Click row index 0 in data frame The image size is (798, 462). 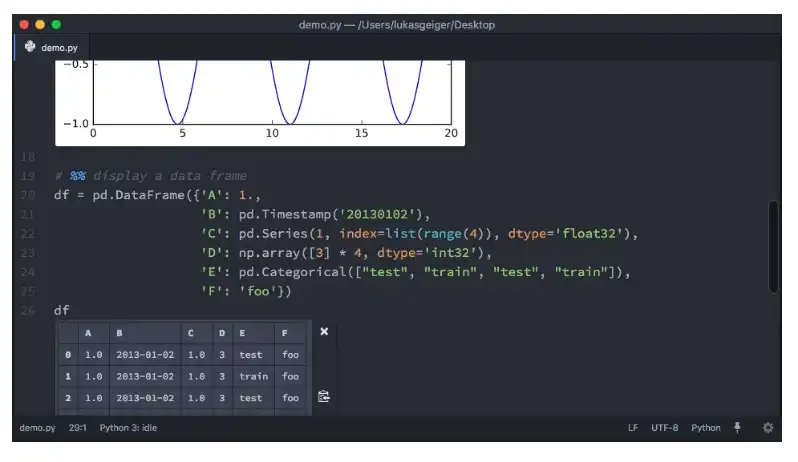click(68, 355)
